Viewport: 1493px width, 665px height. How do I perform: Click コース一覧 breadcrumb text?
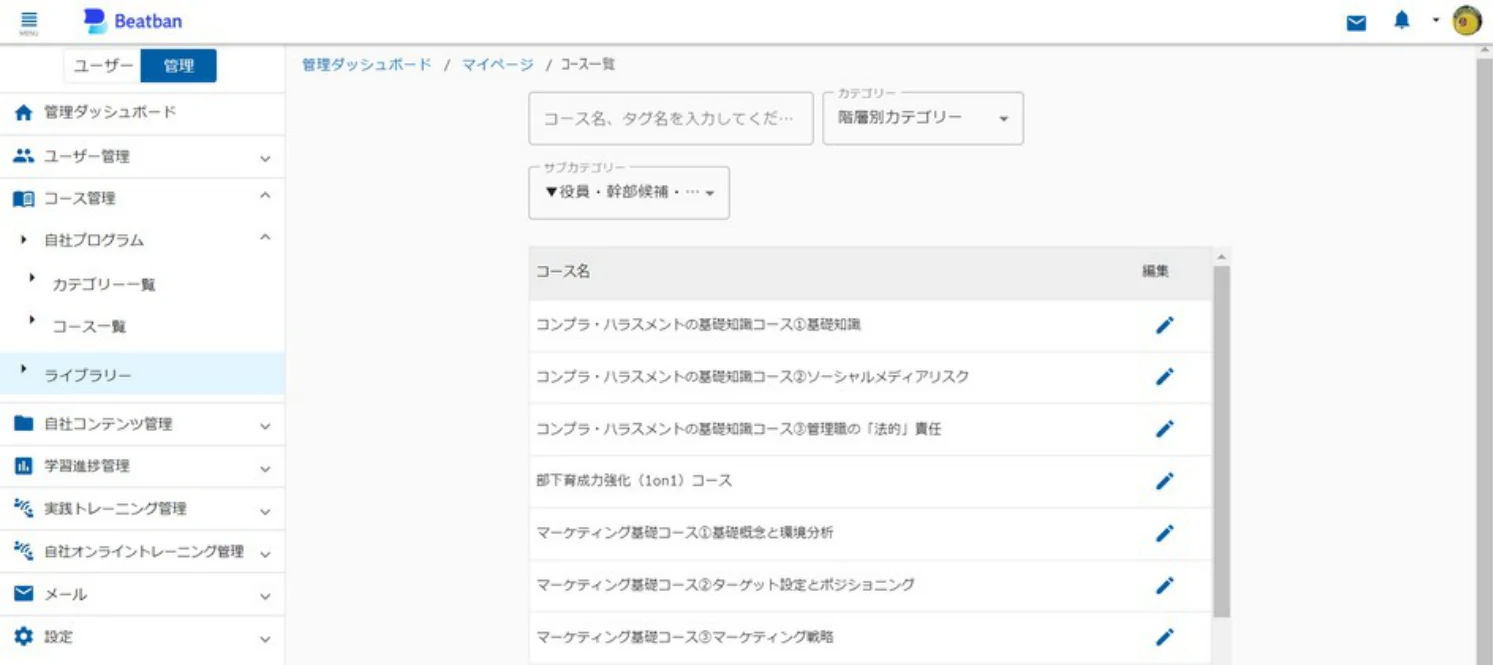pyautogui.click(x=588, y=64)
